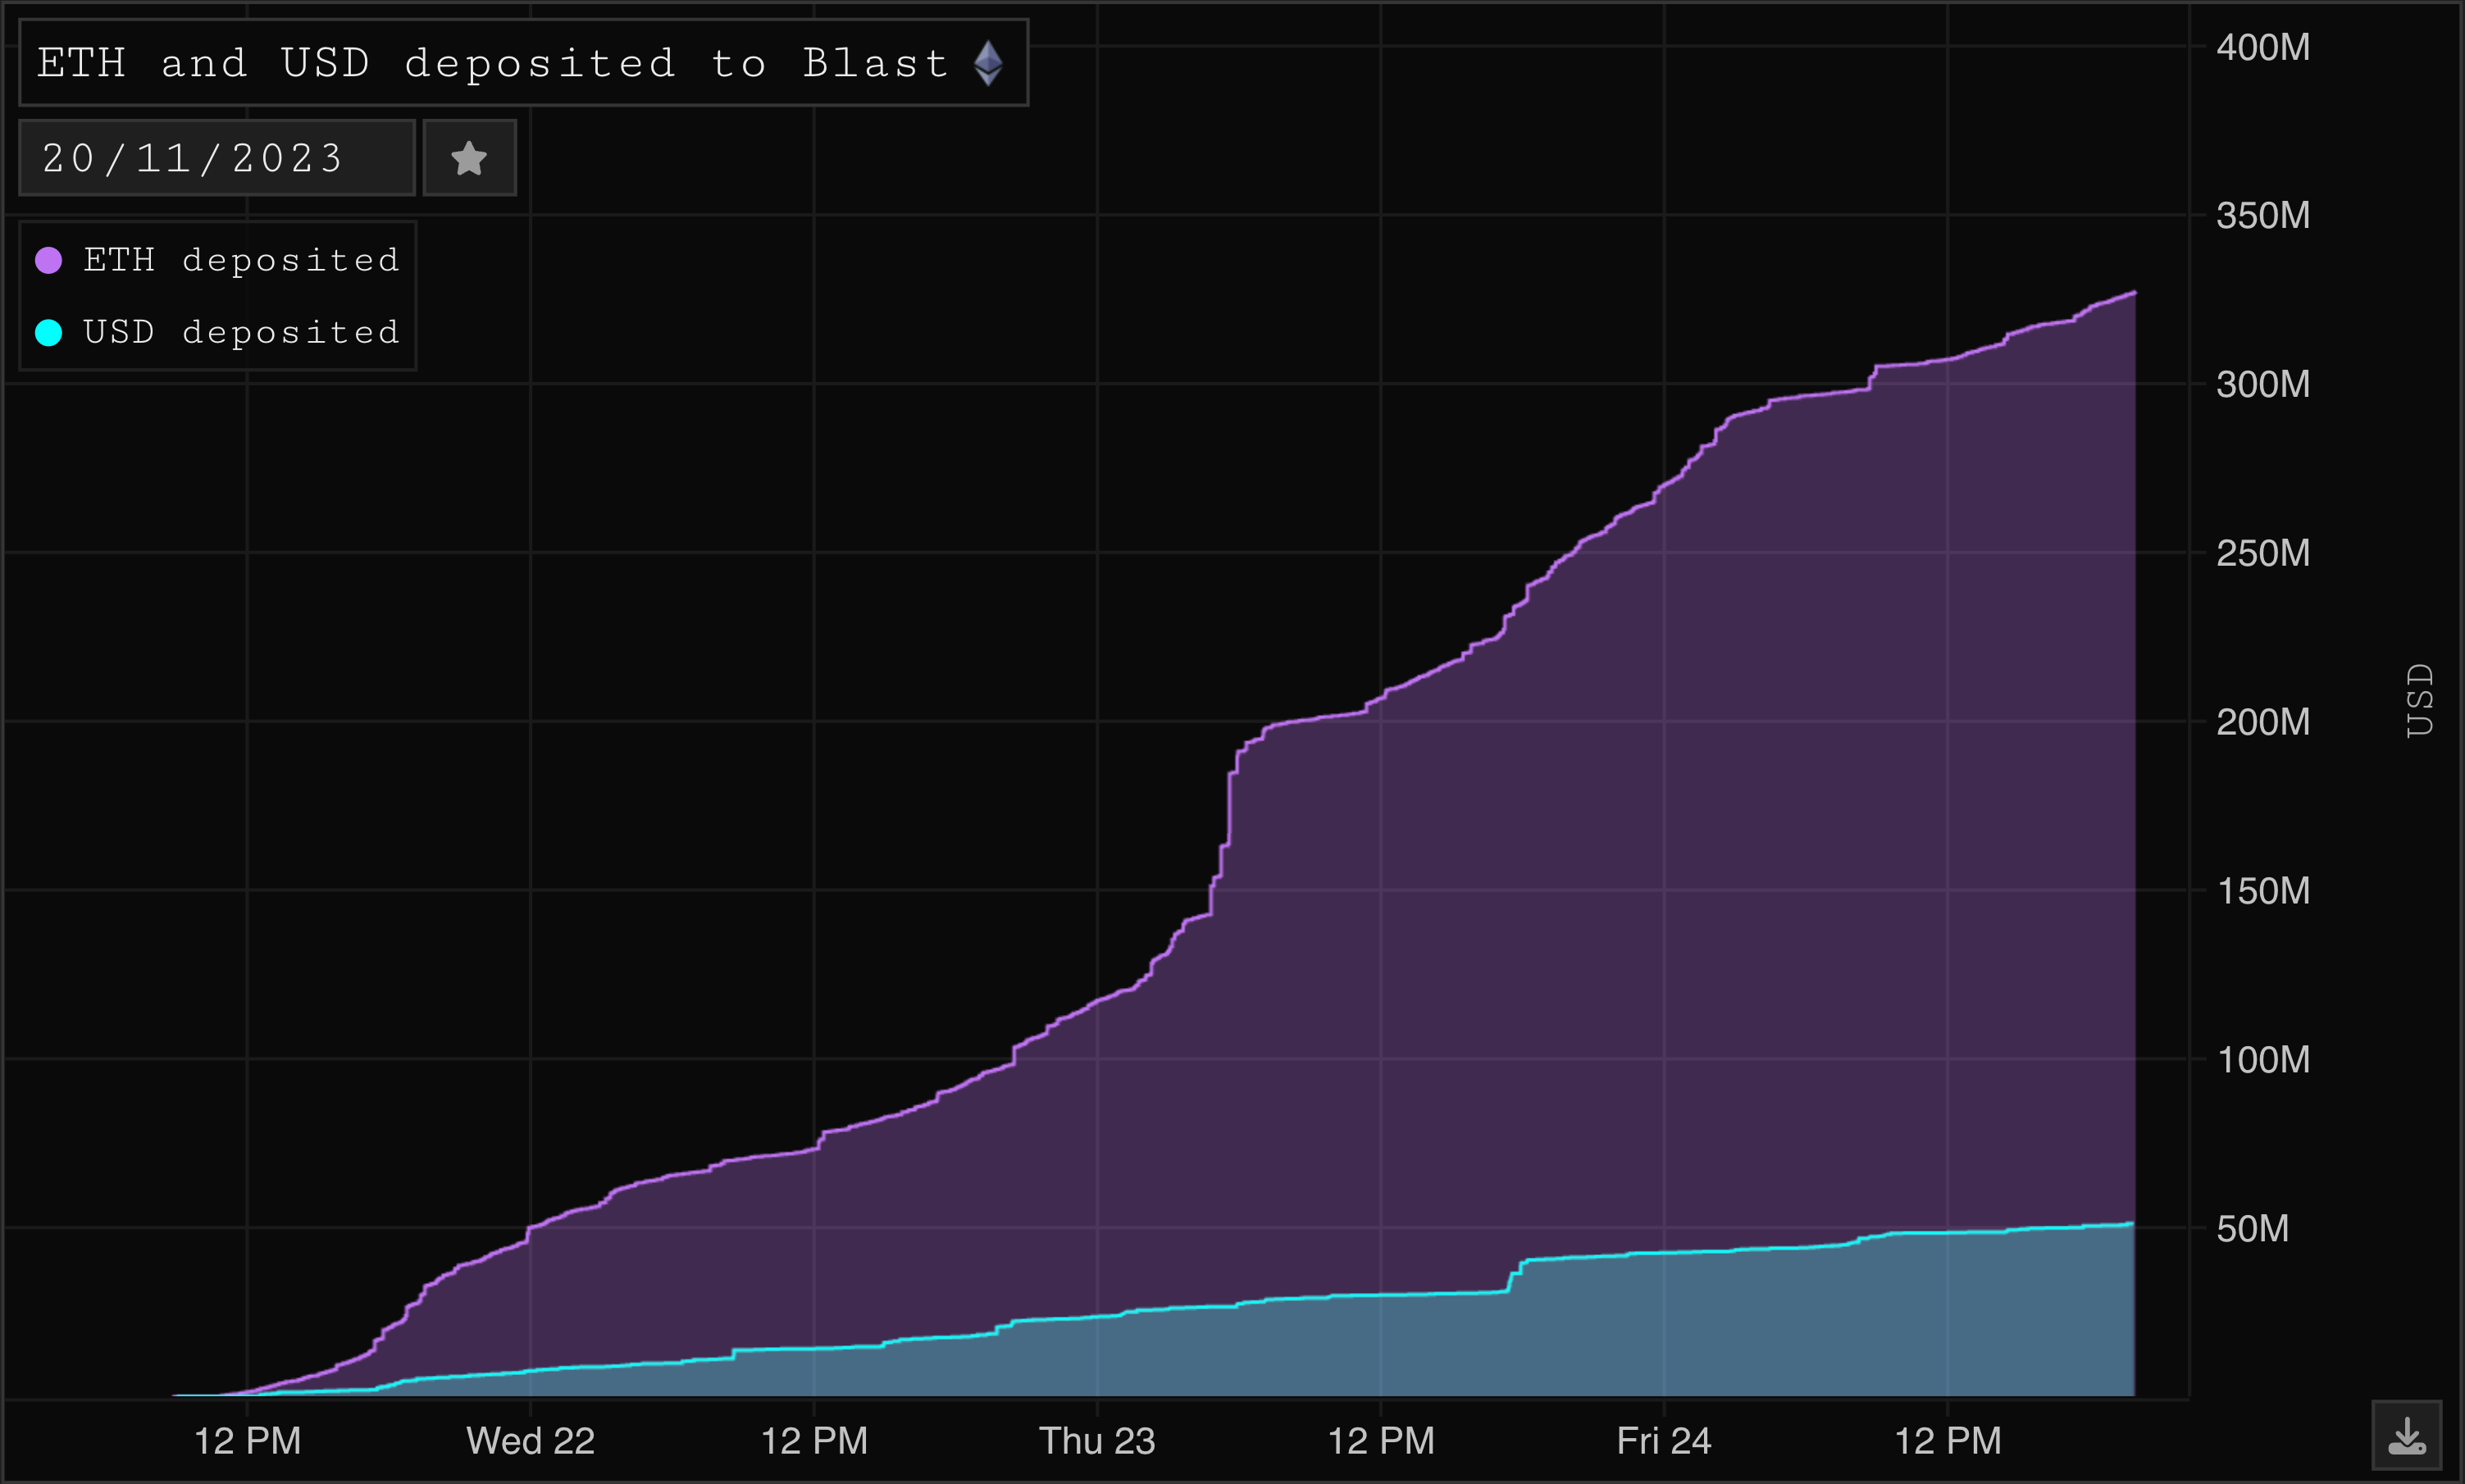The image size is (2465, 1484).
Task: Click the Ethereum diamond logo in title
Action: pos(988,63)
